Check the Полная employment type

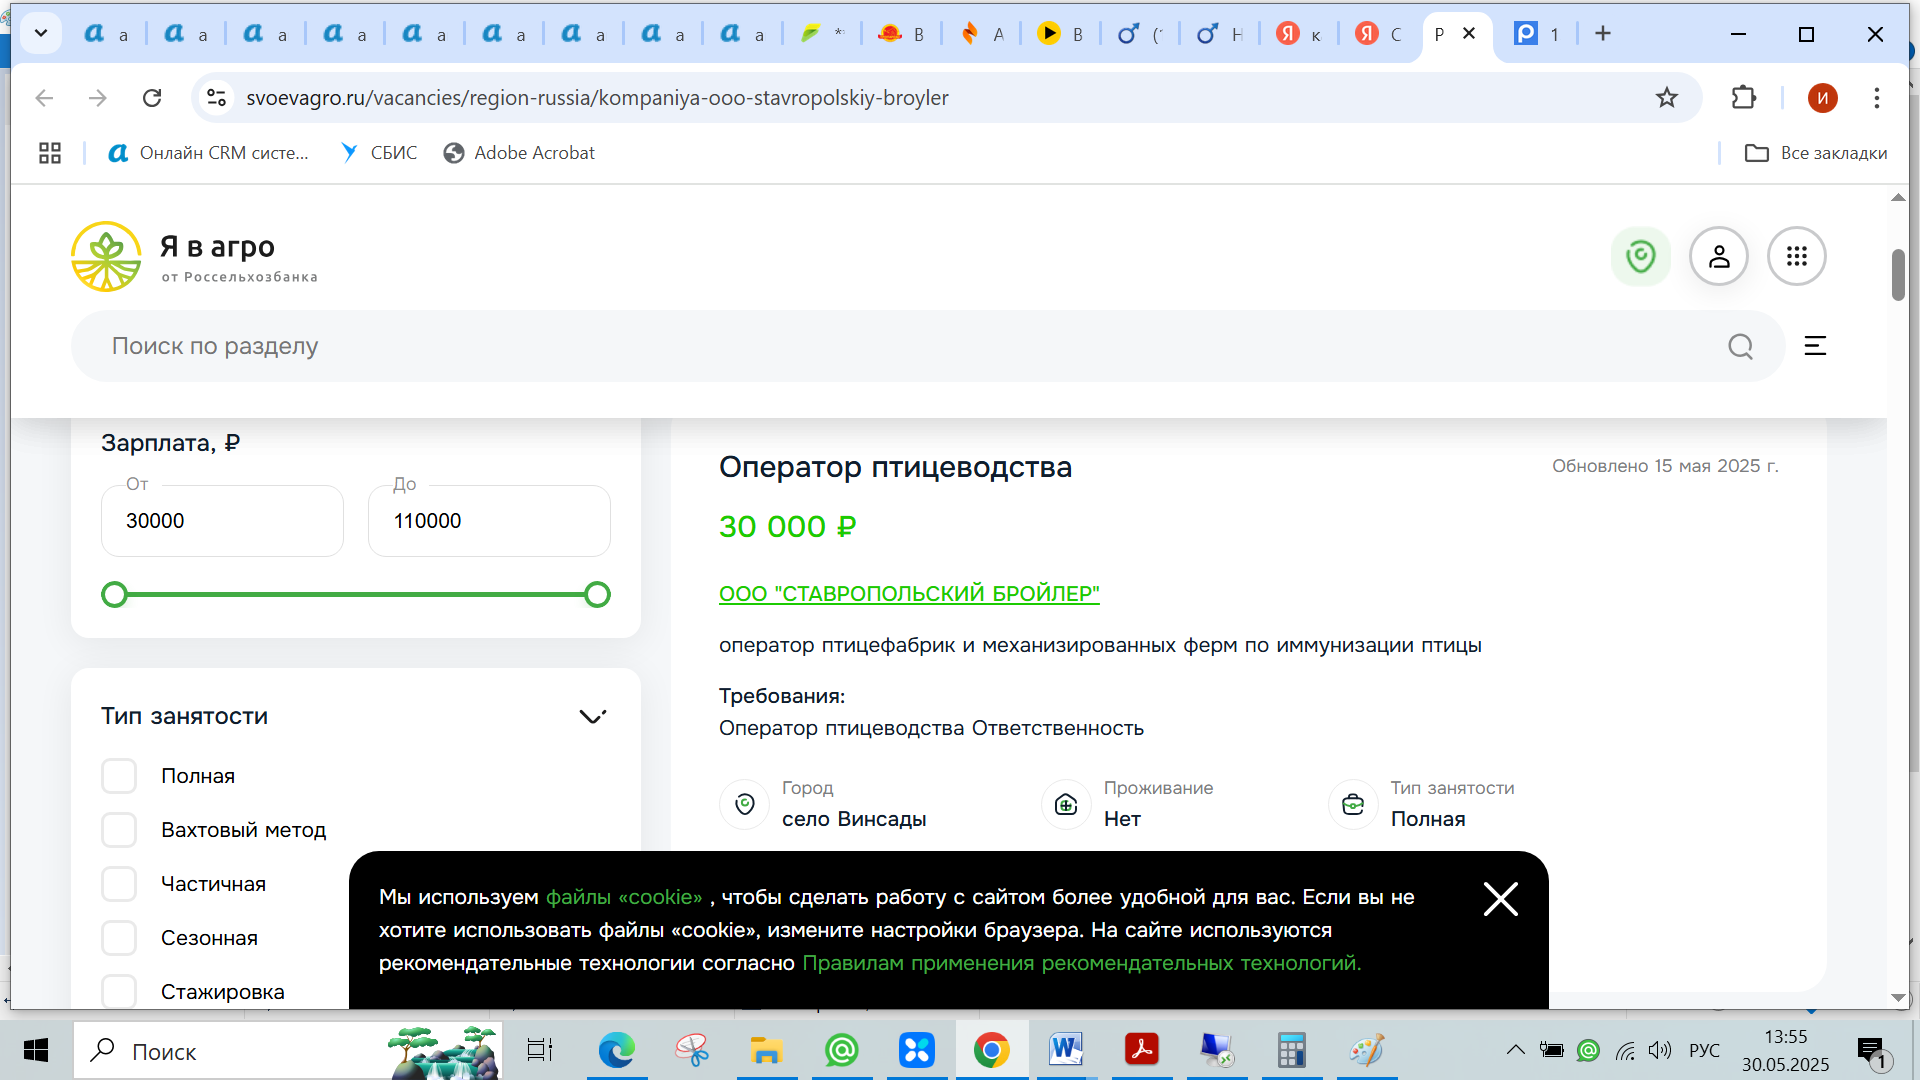(119, 776)
